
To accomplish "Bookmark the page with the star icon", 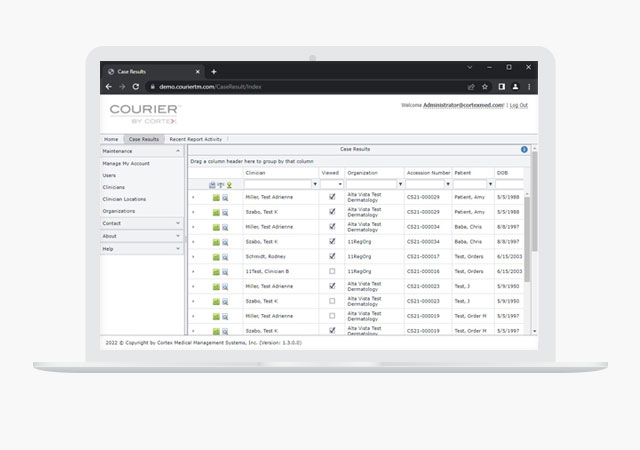I will click(x=485, y=87).
